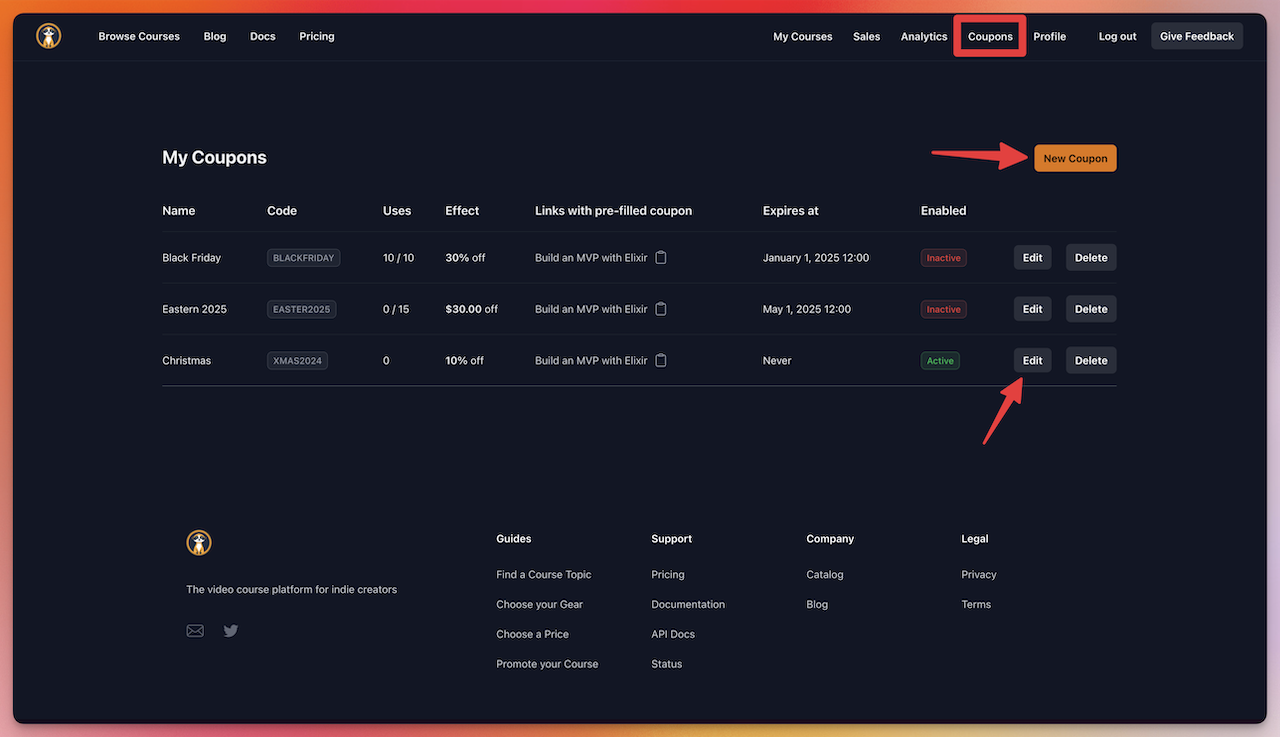Delete the Christmas coupon
This screenshot has width=1280, height=737.
tap(1090, 360)
